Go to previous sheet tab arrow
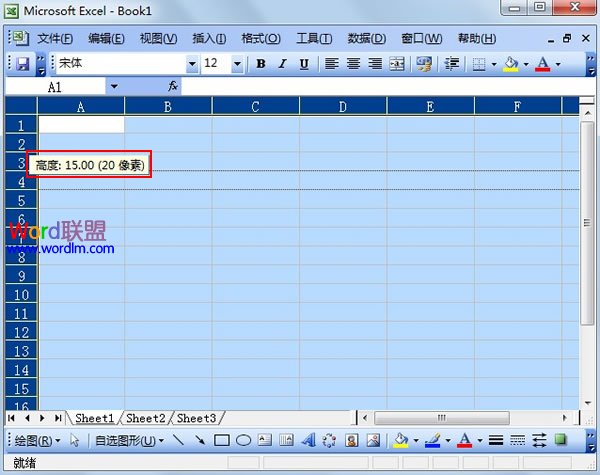The width and height of the screenshot is (600, 475). pyautogui.click(x=27, y=418)
